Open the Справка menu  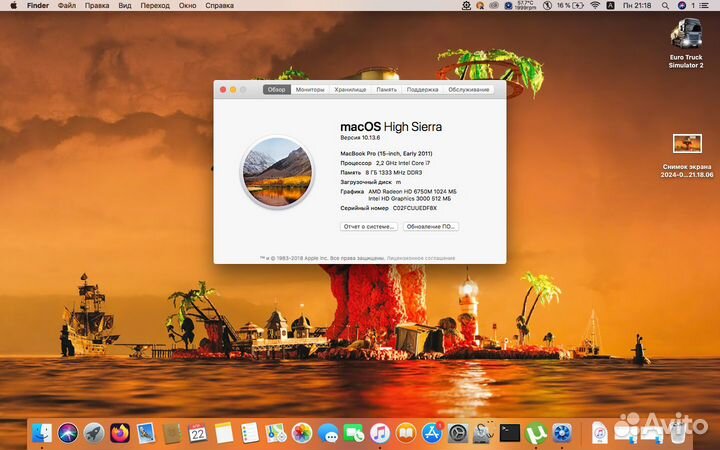[x=219, y=6]
